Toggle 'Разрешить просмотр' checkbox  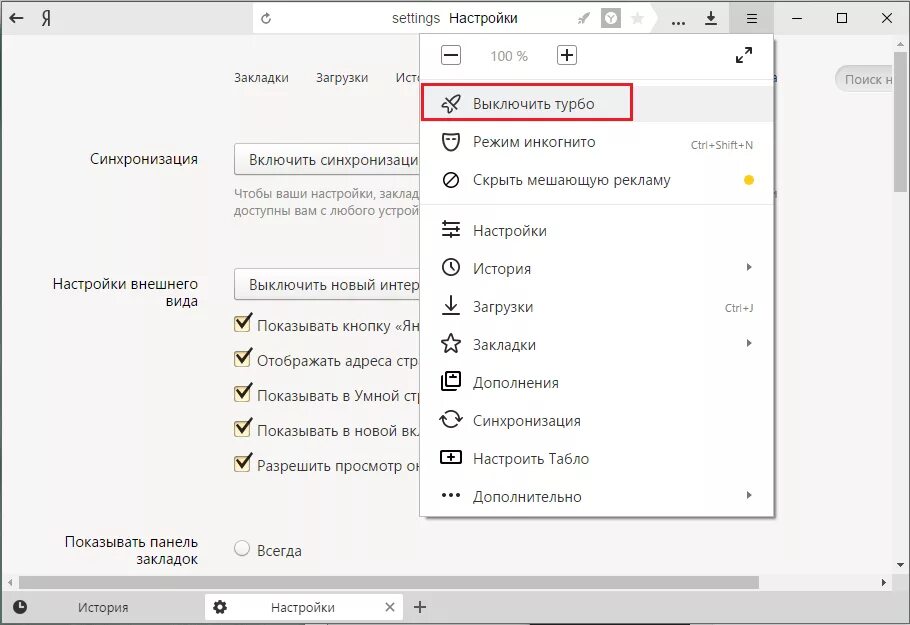click(x=243, y=463)
